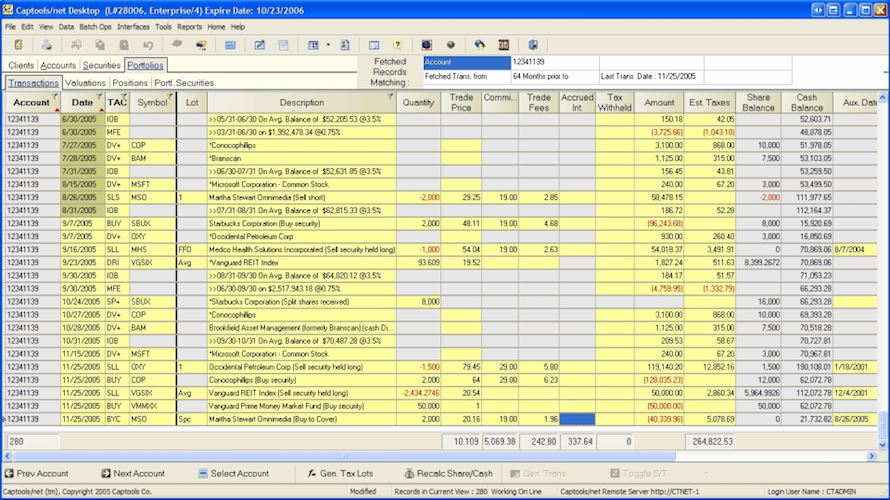Click the Select Account button
The image size is (890, 500).
(233, 473)
